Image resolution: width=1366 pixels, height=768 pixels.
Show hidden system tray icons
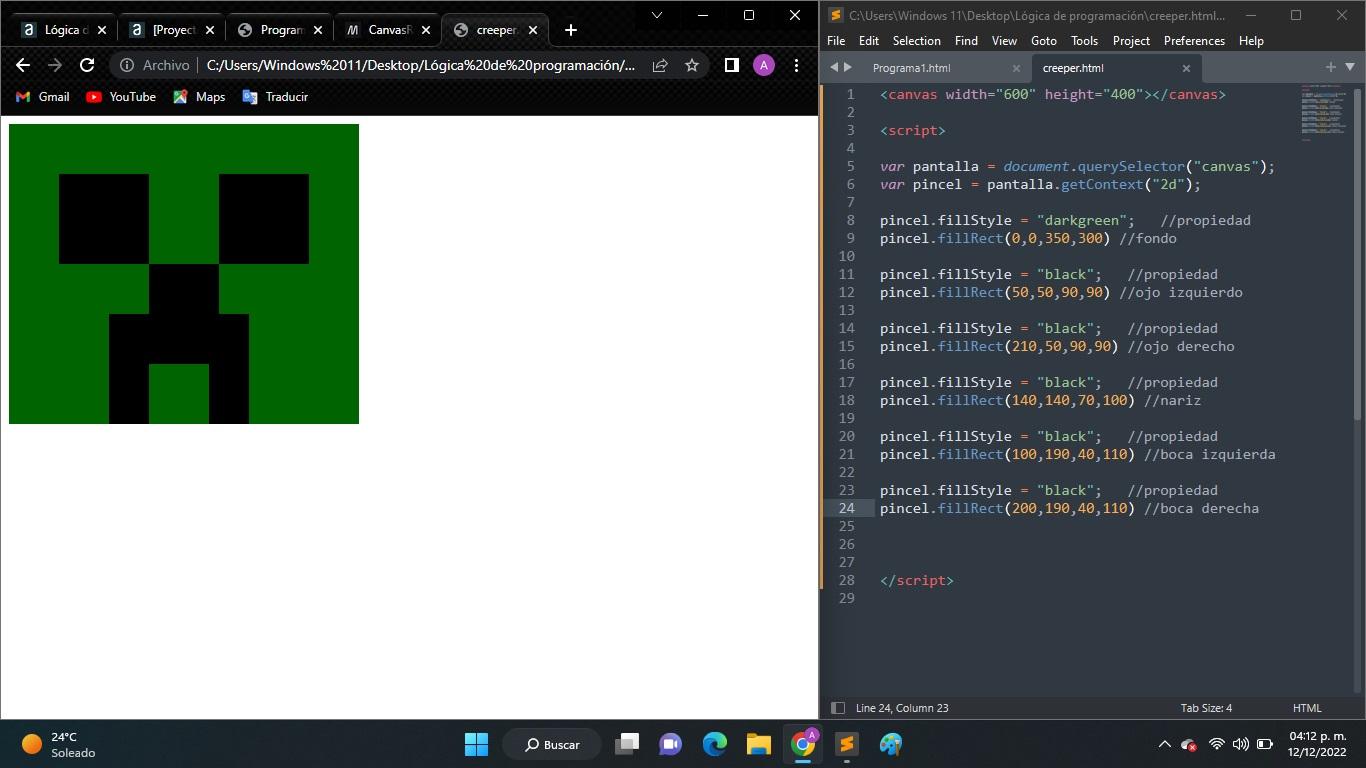pyautogui.click(x=1164, y=744)
